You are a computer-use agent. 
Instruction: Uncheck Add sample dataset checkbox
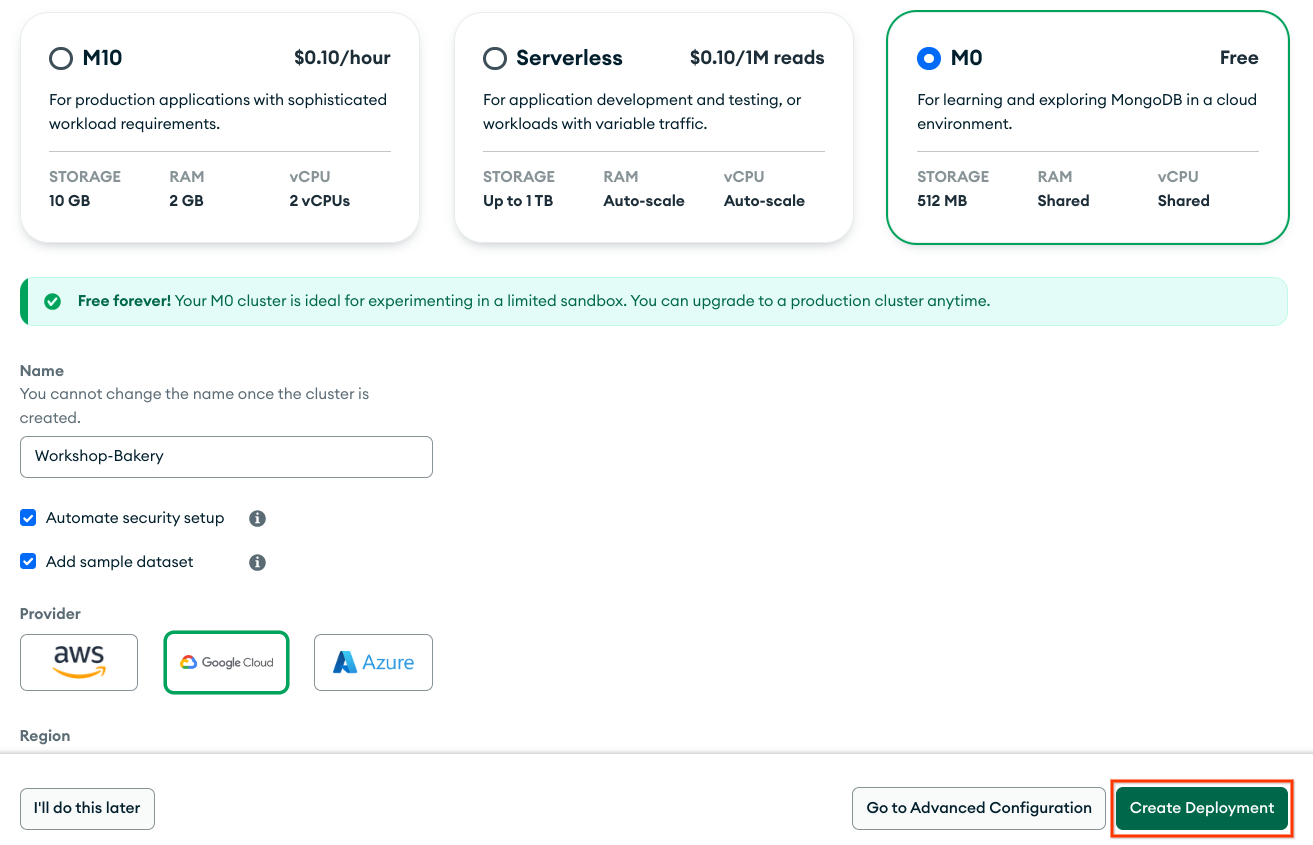point(28,561)
